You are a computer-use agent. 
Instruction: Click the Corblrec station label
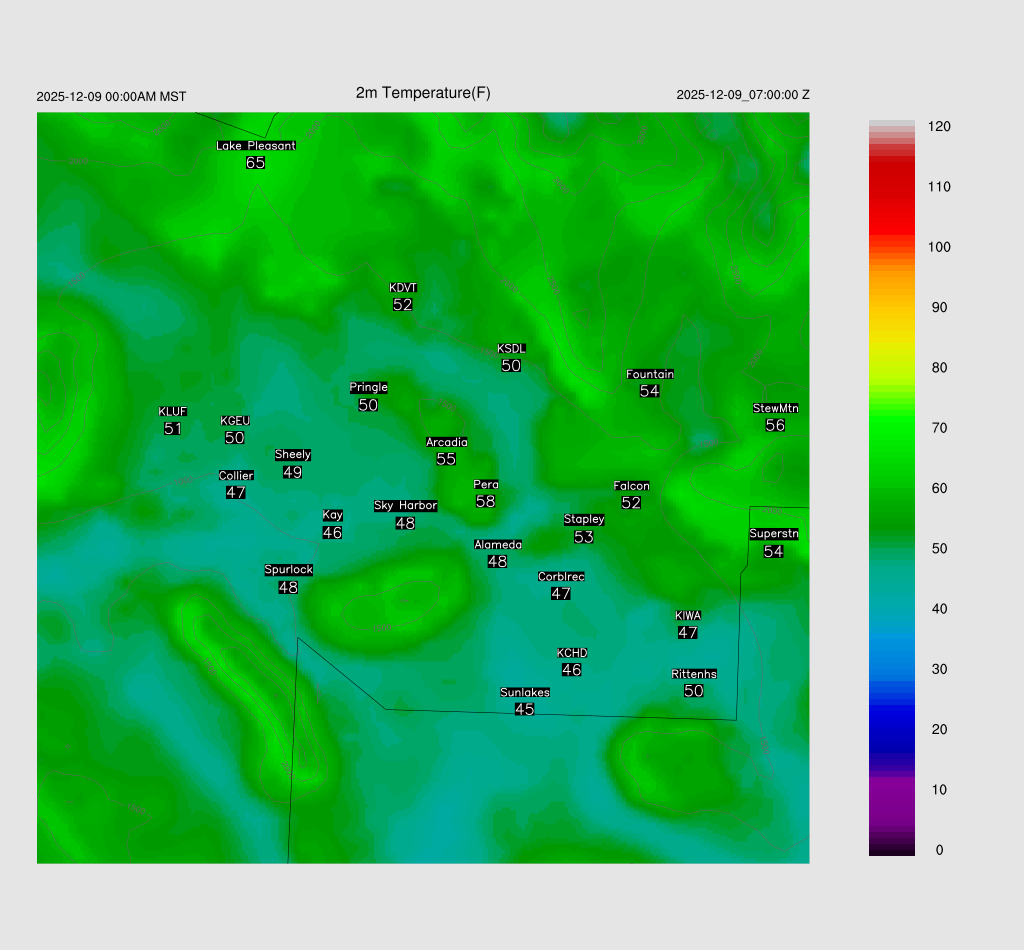[561, 577]
